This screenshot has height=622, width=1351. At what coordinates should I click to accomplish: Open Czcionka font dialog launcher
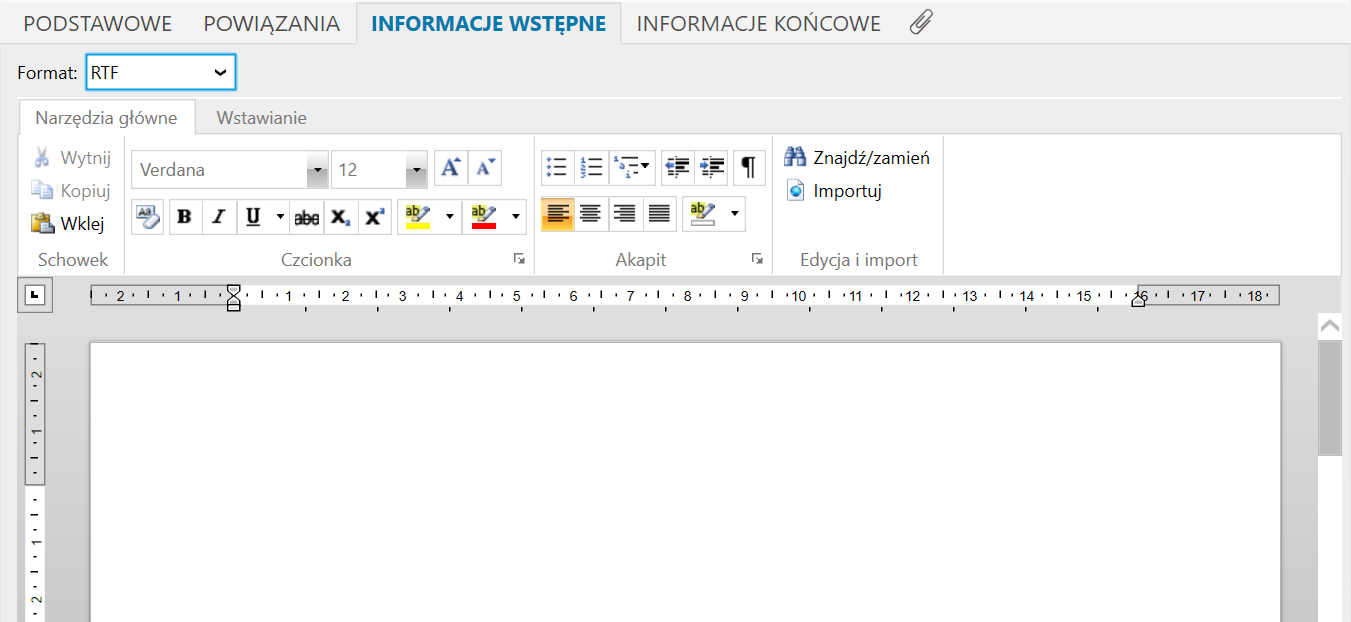point(519,259)
